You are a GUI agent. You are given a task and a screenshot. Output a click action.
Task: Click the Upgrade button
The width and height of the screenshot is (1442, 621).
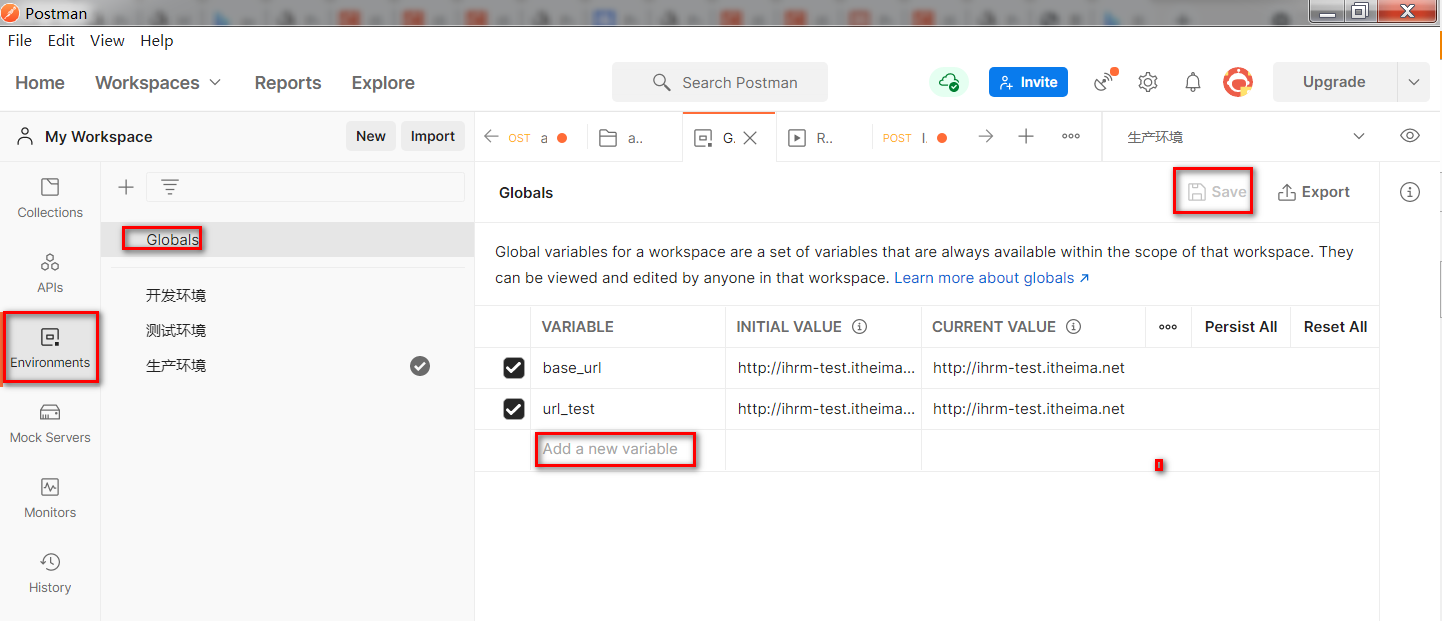click(1334, 82)
